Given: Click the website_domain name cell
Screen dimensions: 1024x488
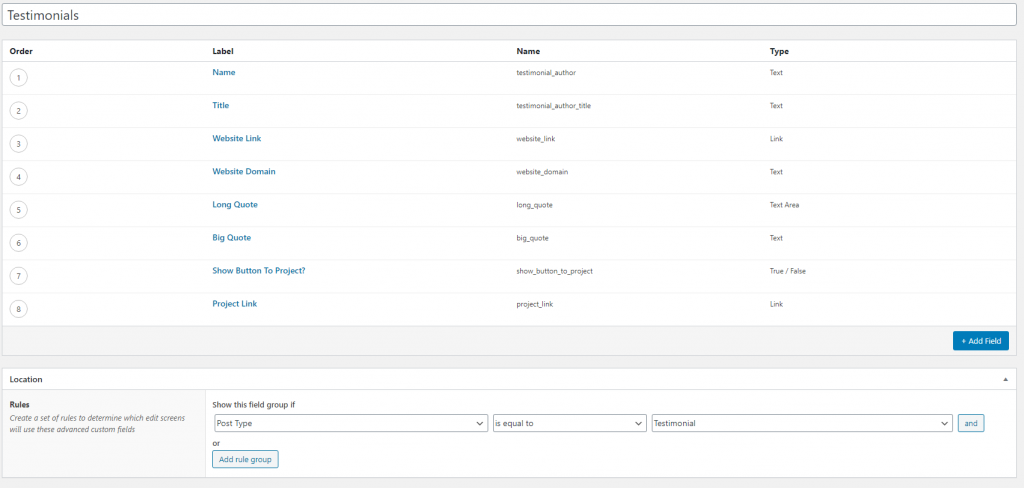Looking at the screenshot, I should [540, 172].
